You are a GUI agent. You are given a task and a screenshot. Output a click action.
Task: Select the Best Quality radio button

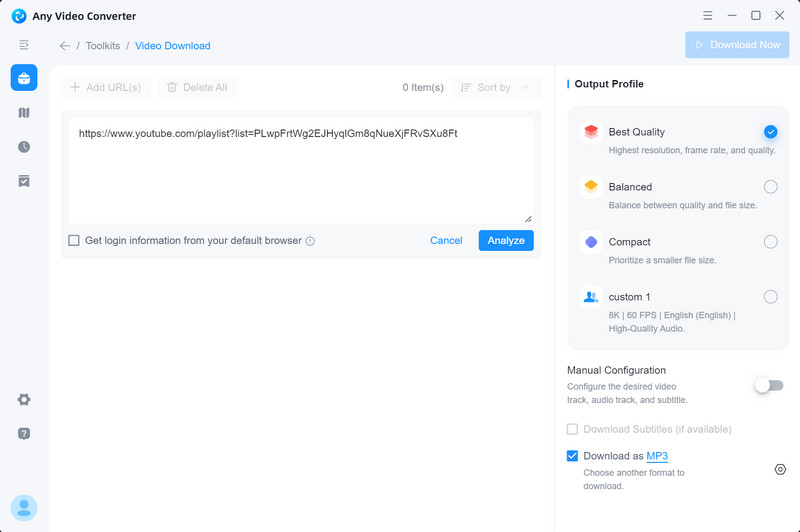point(770,132)
